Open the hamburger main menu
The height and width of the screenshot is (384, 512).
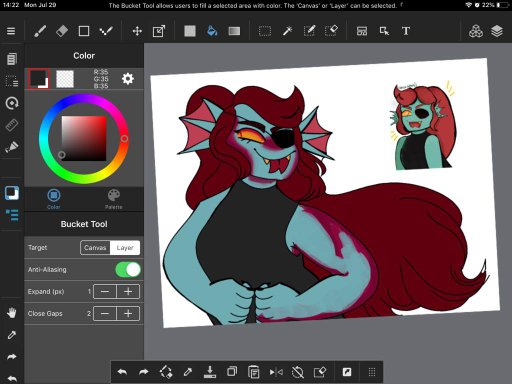11,31
